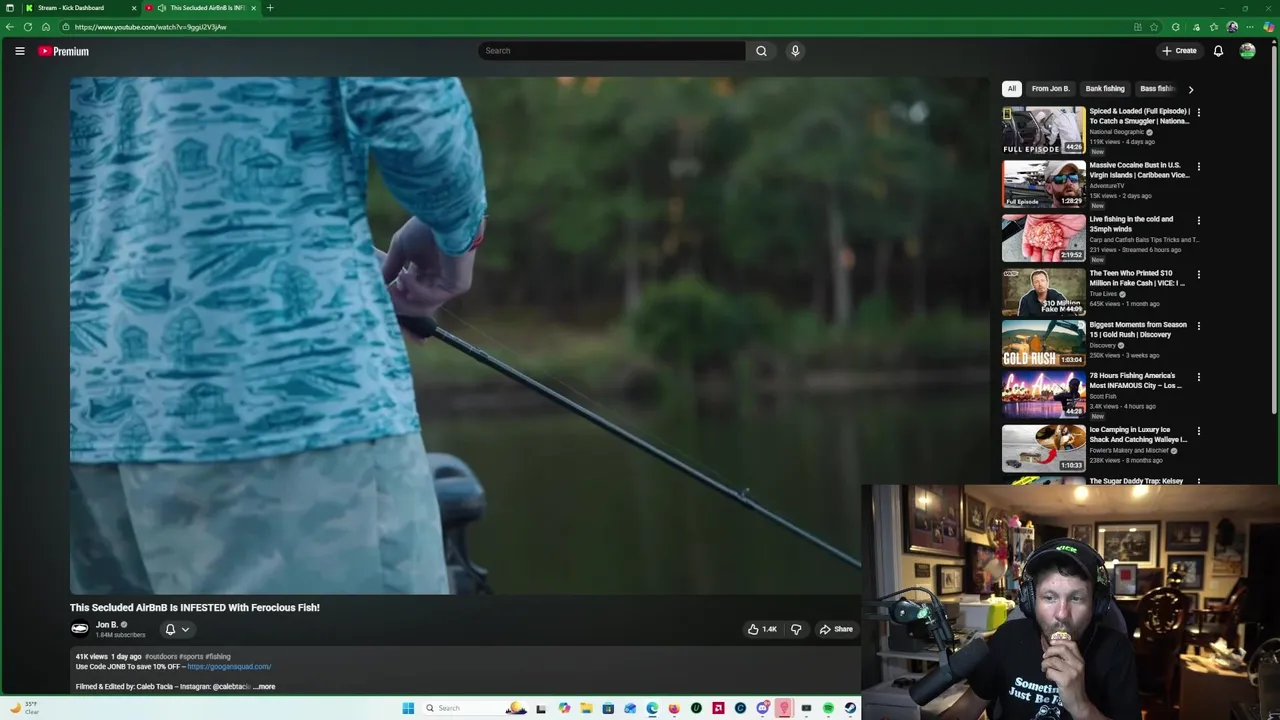Screen dimensions: 1280x720
Task: Open the Create upload menu
Action: (1179, 51)
